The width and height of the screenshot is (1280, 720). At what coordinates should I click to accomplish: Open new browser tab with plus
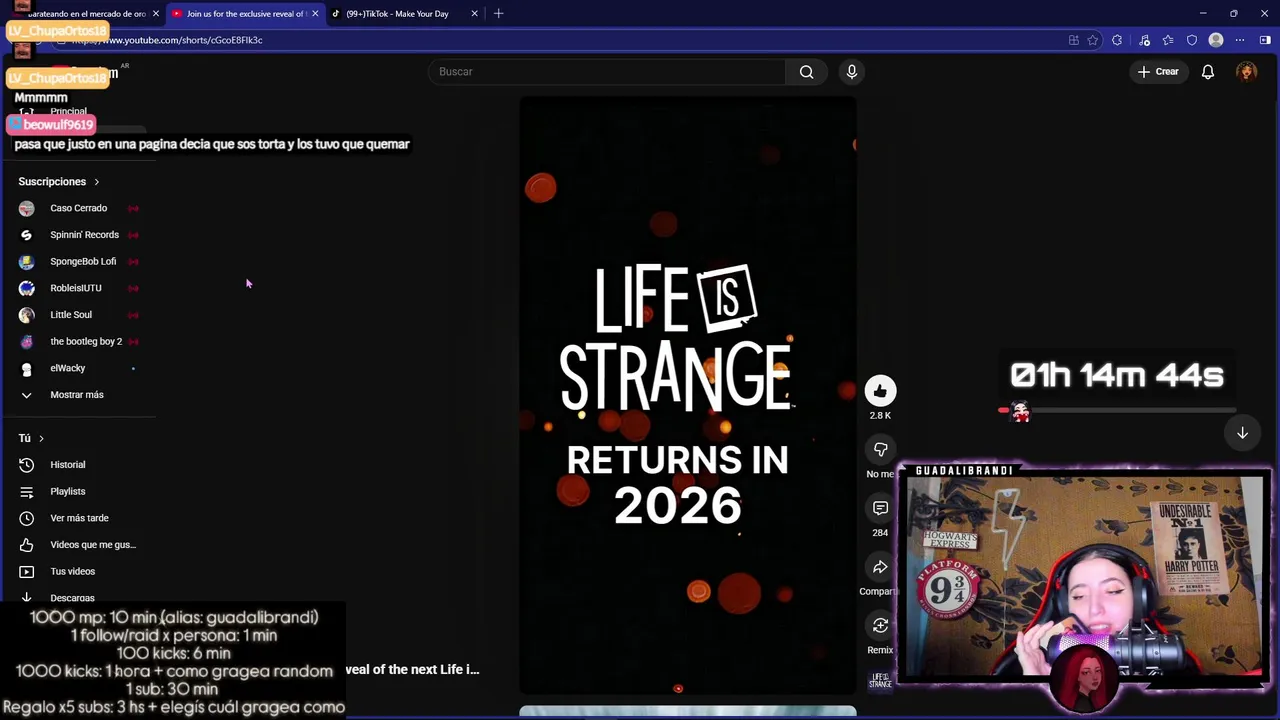click(x=498, y=13)
